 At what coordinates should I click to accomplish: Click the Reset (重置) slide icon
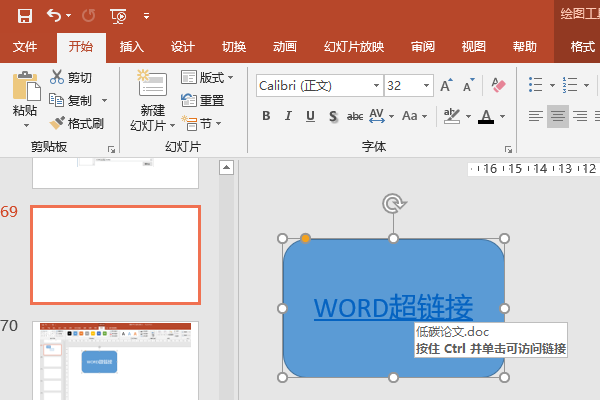(x=203, y=100)
